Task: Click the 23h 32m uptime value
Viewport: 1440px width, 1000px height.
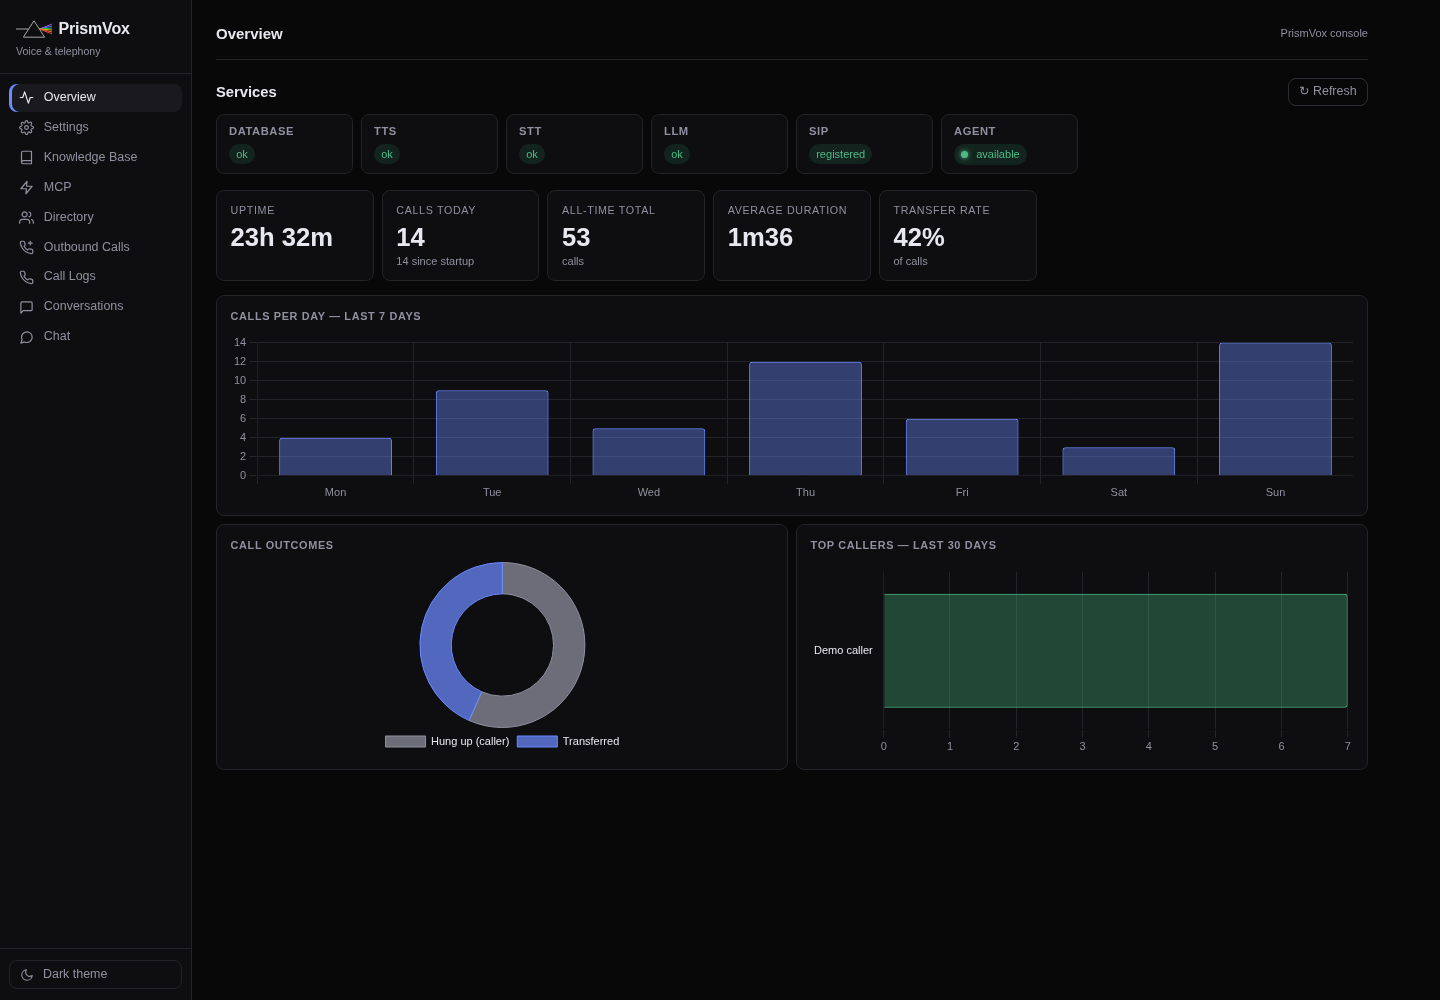Action: pyautogui.click(x=281, y=237)
